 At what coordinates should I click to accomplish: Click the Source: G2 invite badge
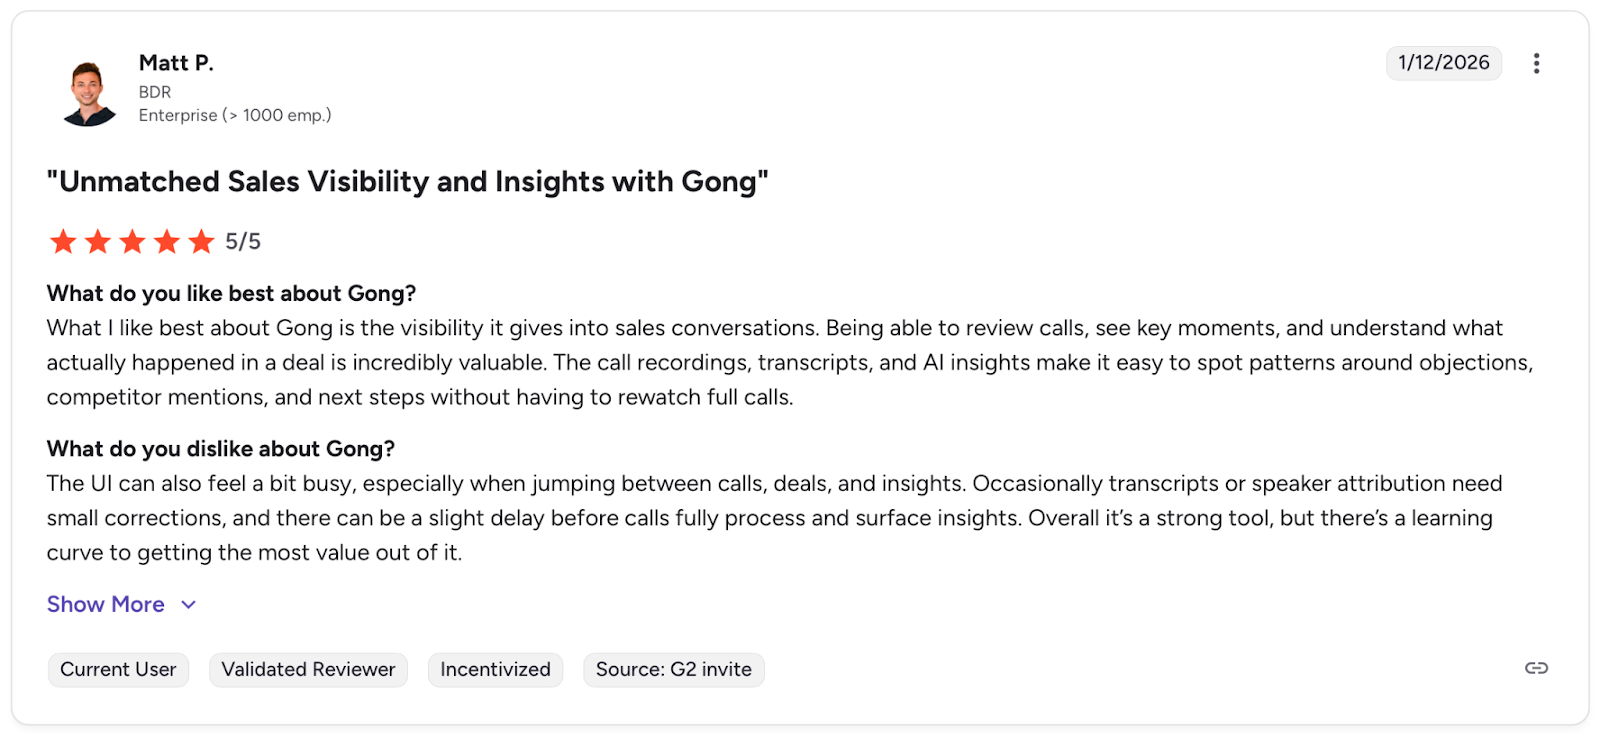point(673,669)
